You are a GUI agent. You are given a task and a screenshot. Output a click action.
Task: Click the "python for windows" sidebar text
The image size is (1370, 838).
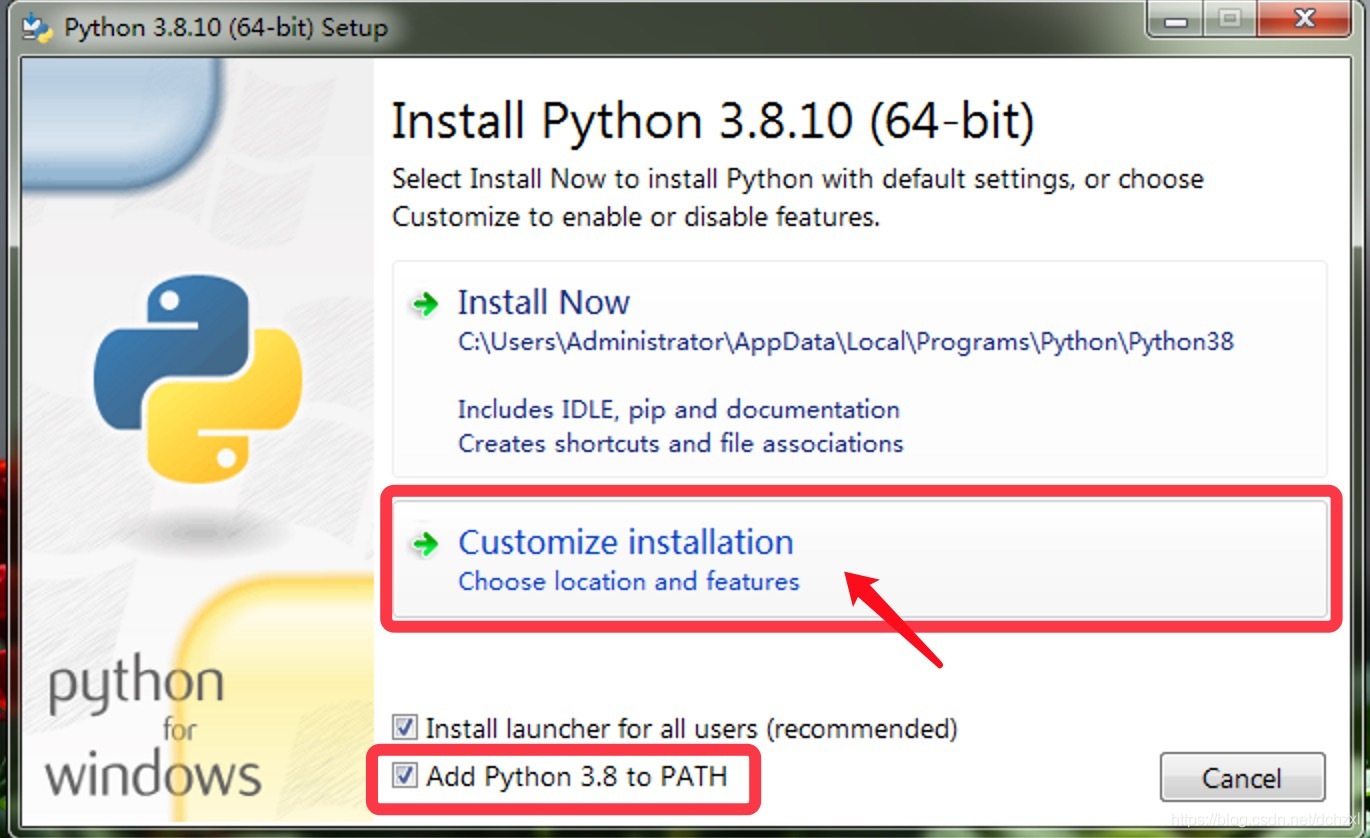(x=152, y=727)
